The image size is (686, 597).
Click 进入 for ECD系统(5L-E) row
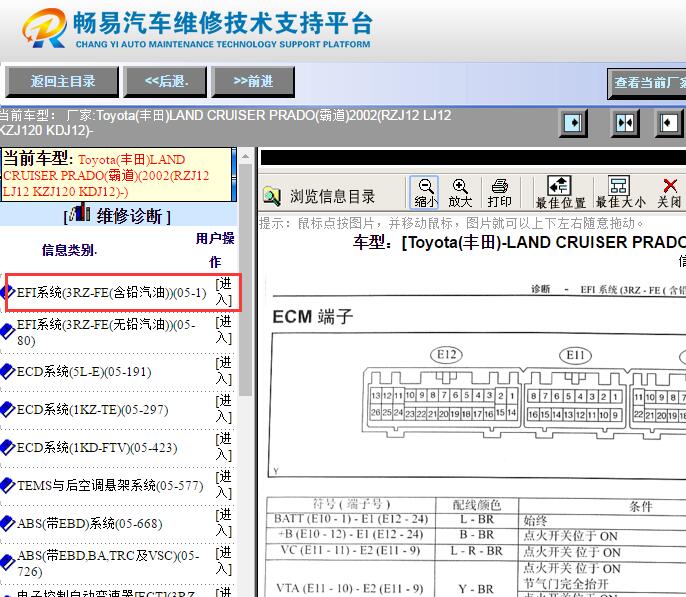click(224, 370)
